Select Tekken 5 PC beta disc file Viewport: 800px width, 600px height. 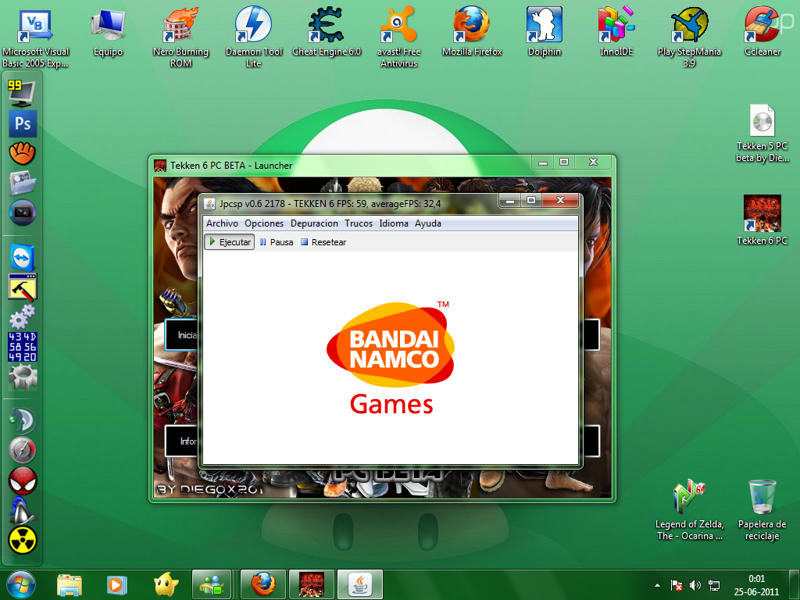[x=762, y=133]
